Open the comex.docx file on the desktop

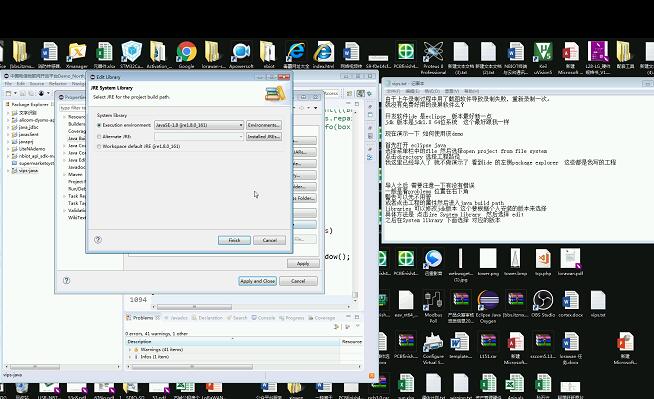coord(570,304)
